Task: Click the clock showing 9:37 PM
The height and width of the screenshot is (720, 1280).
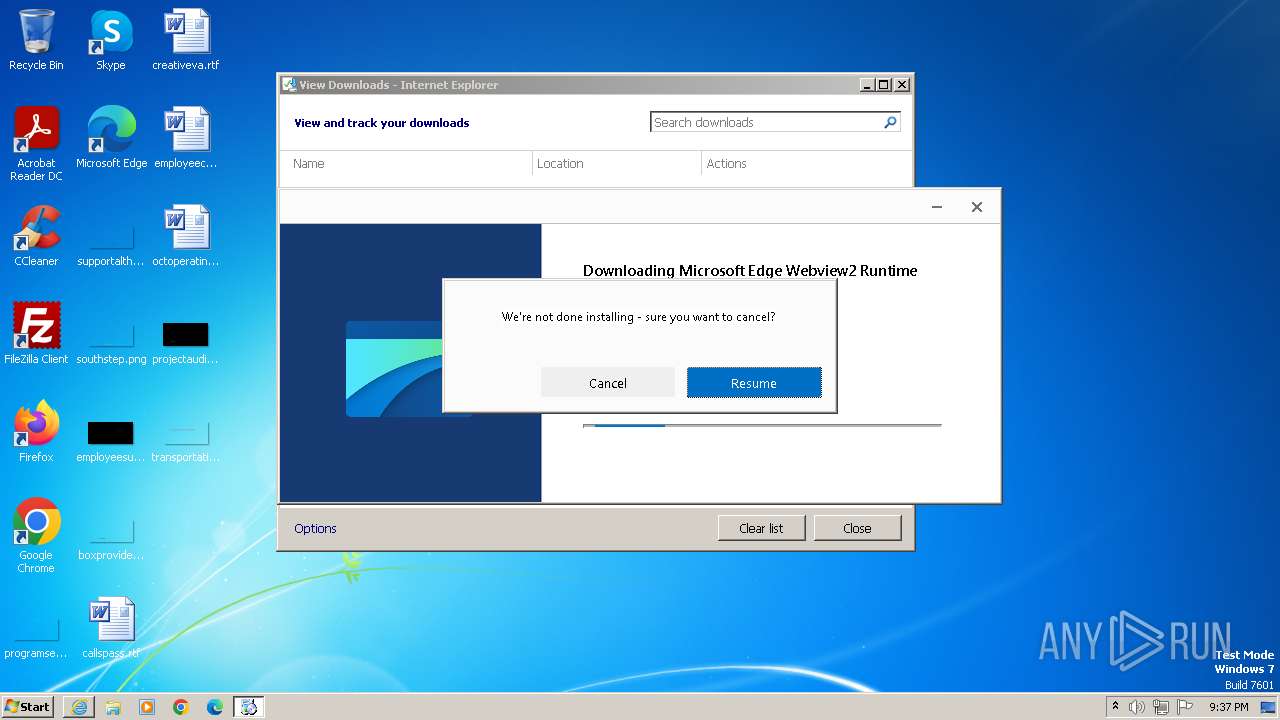Action: point(1228,707)
